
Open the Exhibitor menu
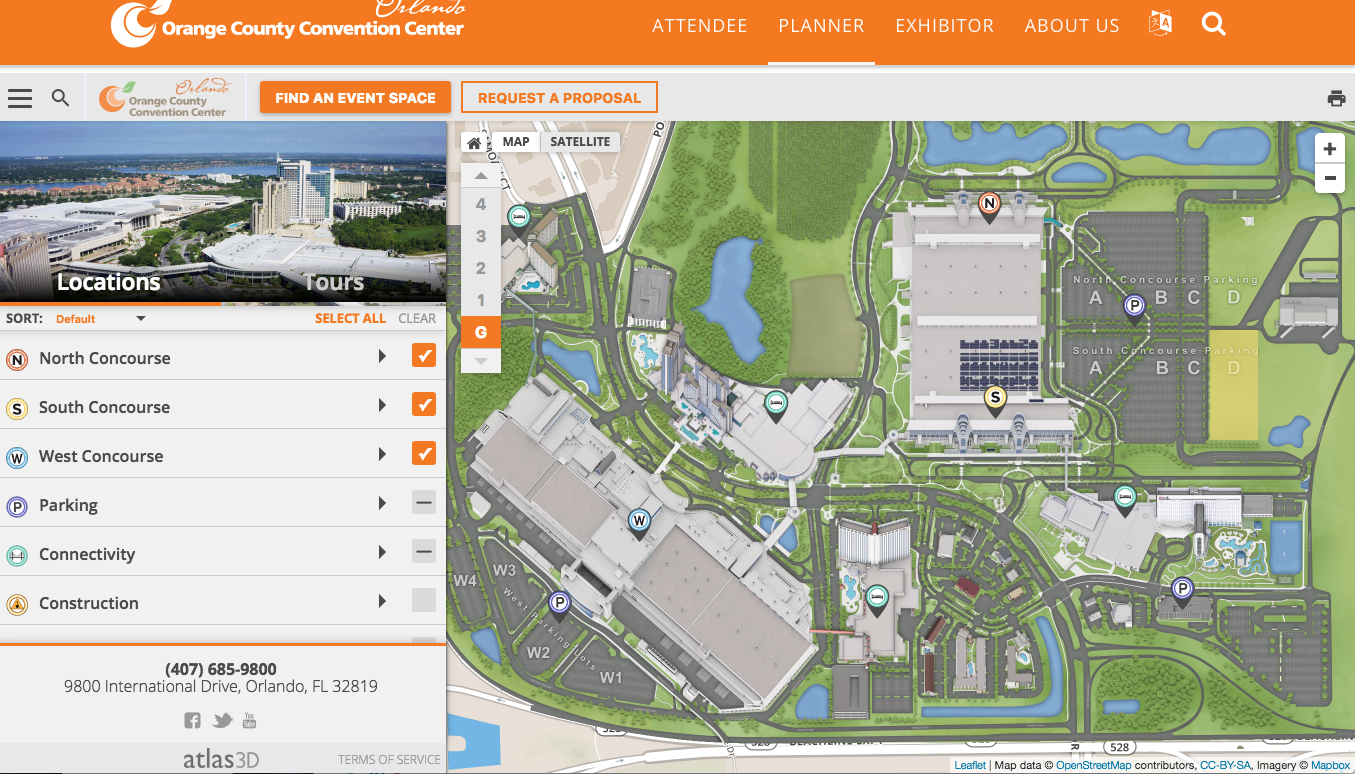point(945,26)
